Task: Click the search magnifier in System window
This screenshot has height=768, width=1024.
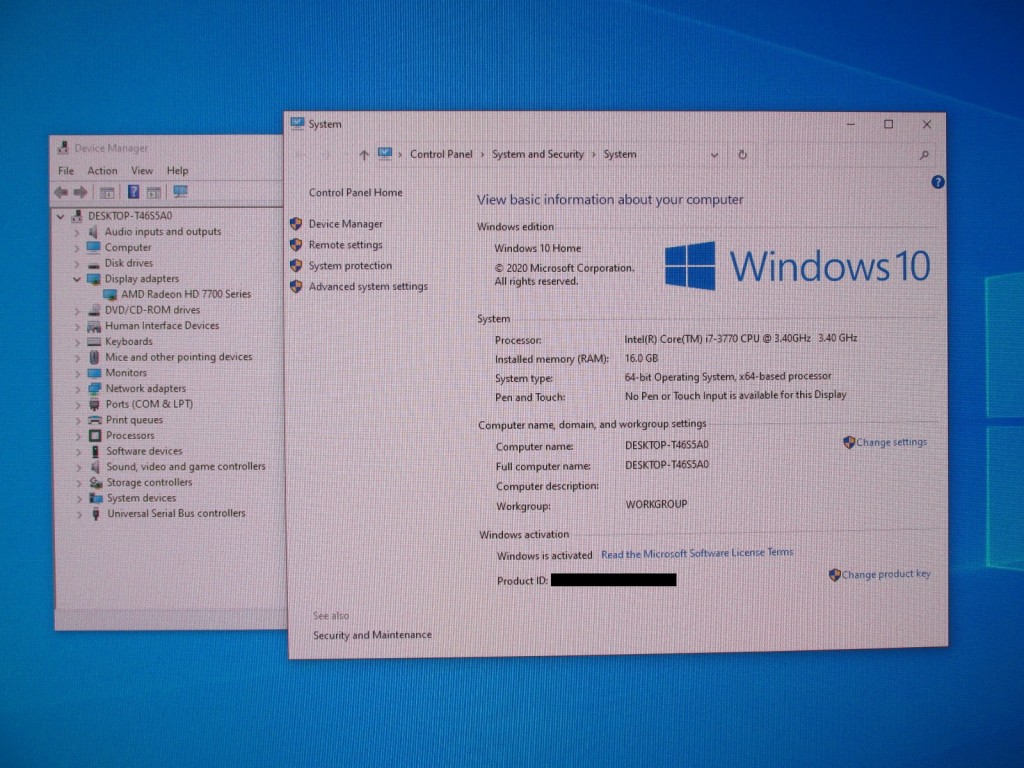Action: 924,155
